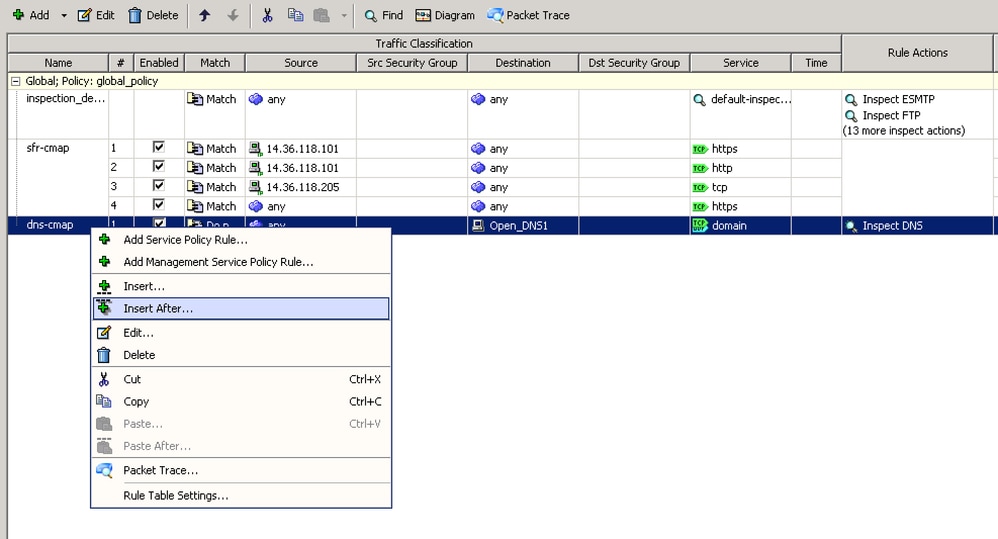Click the Inspect ESMTP rule action
This screenshot has width=998, height=539.
click(890, 99)
